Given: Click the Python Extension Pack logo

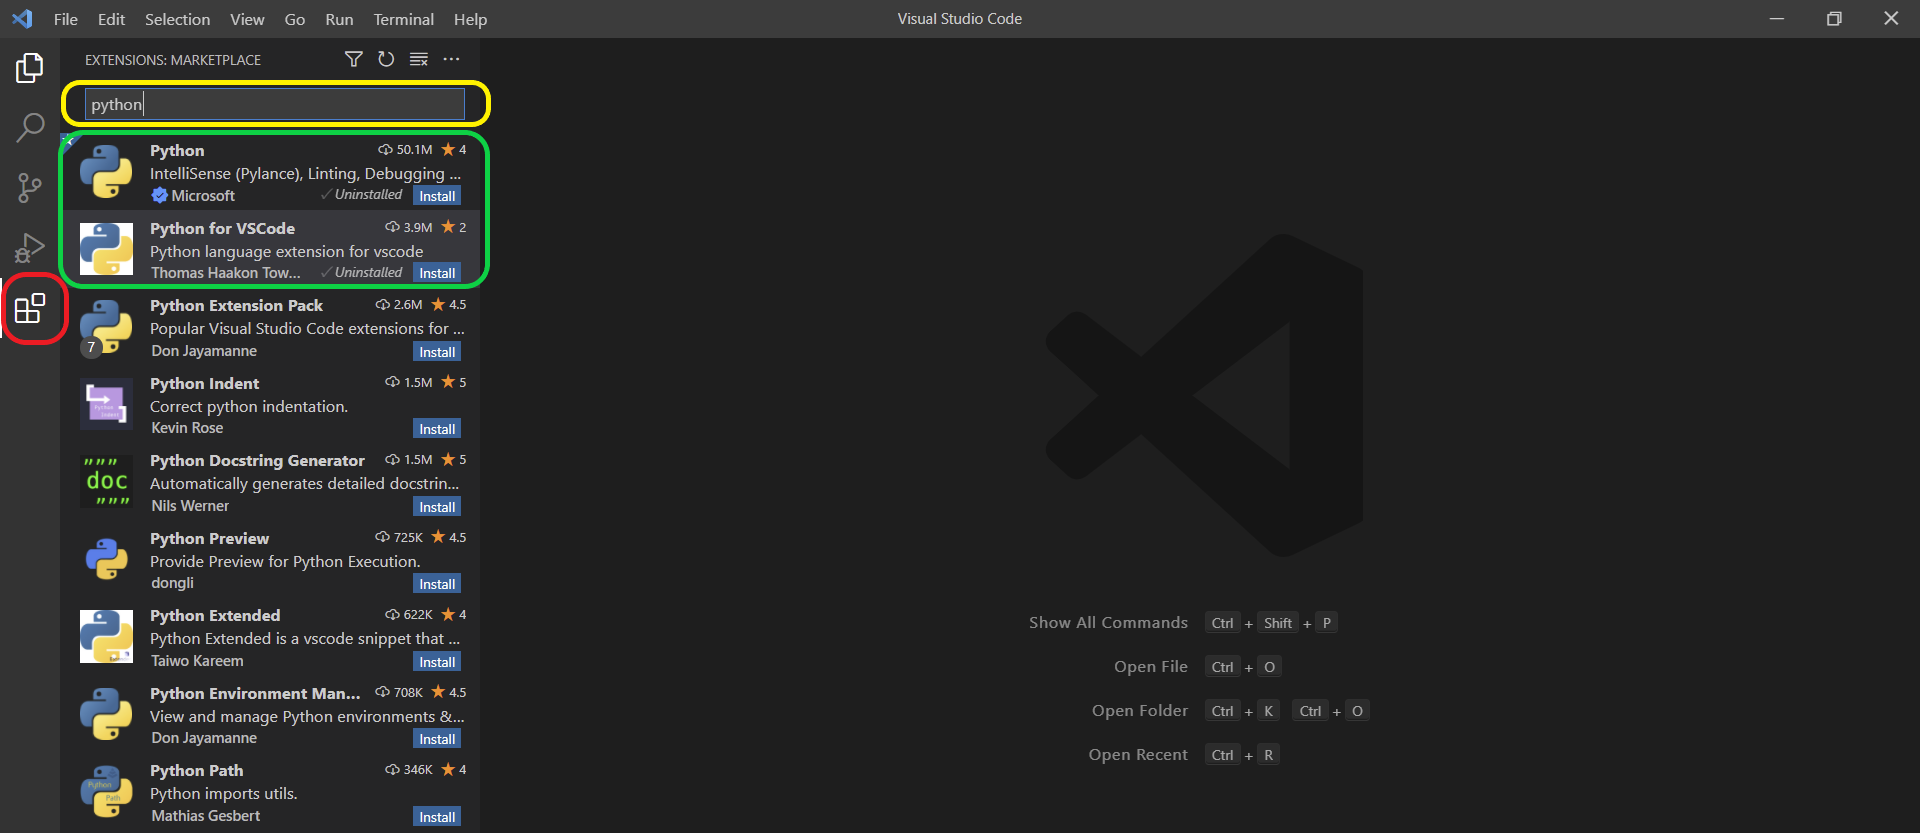Looking at the screenshot, I should pos(106,326).
